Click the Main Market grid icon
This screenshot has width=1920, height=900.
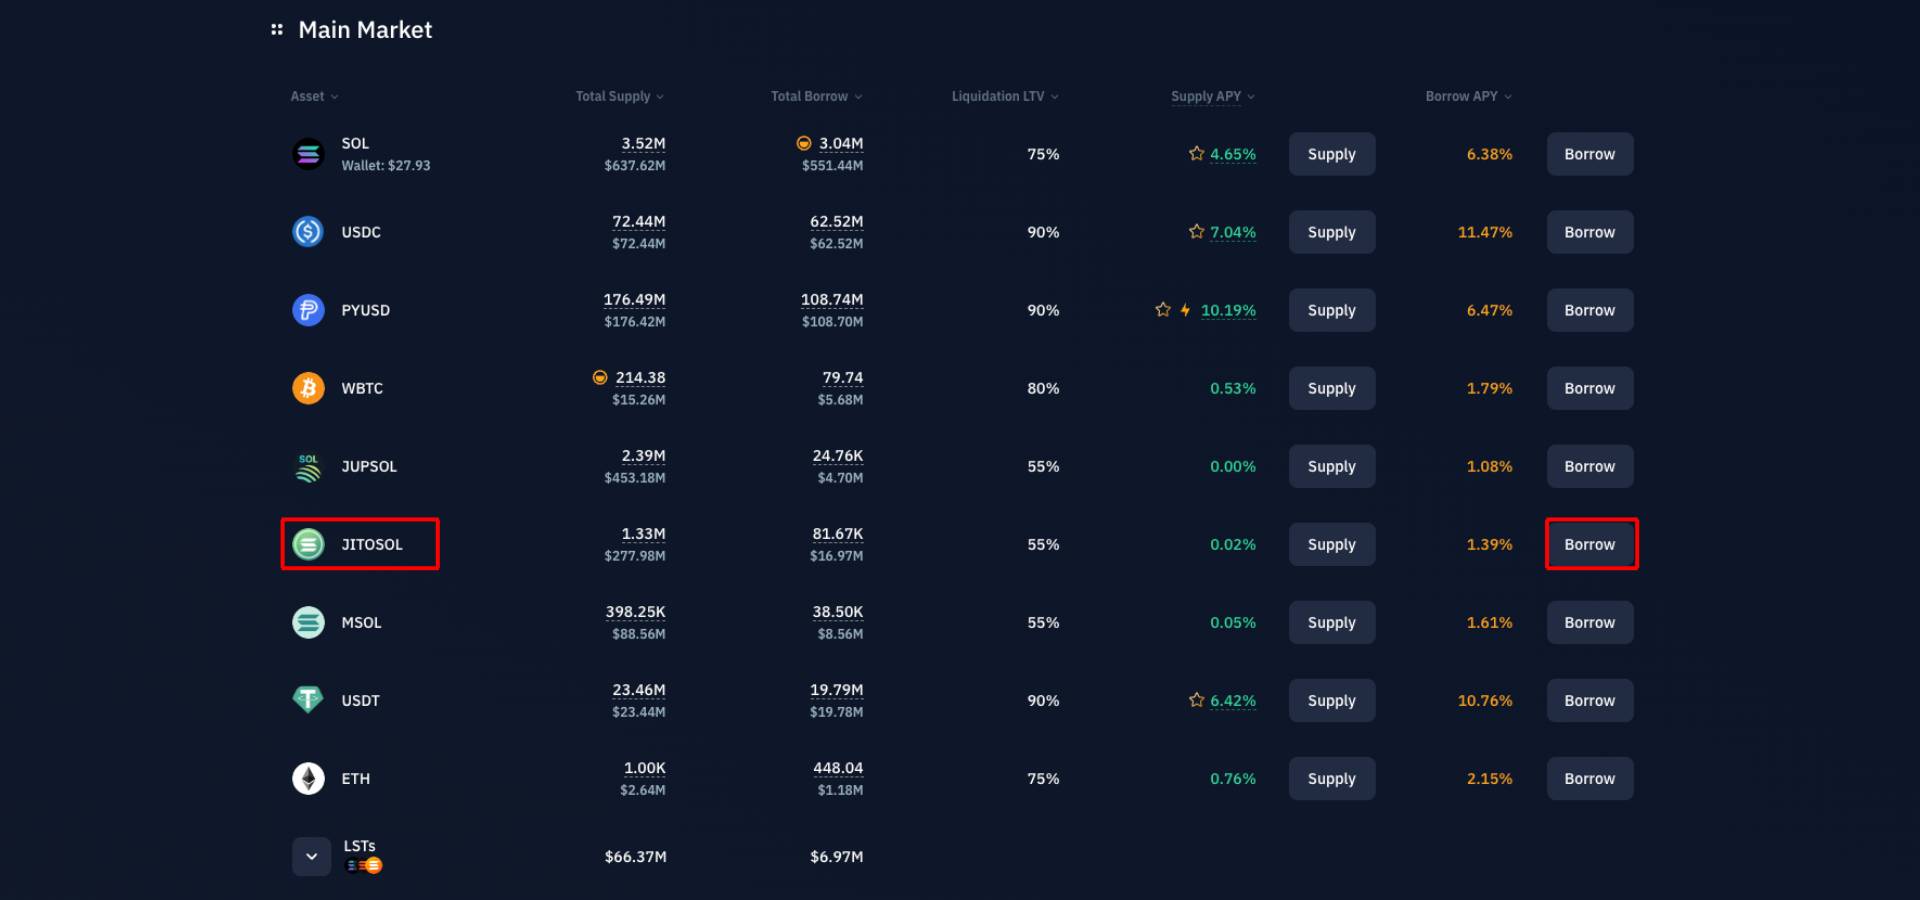coord(277,30)
